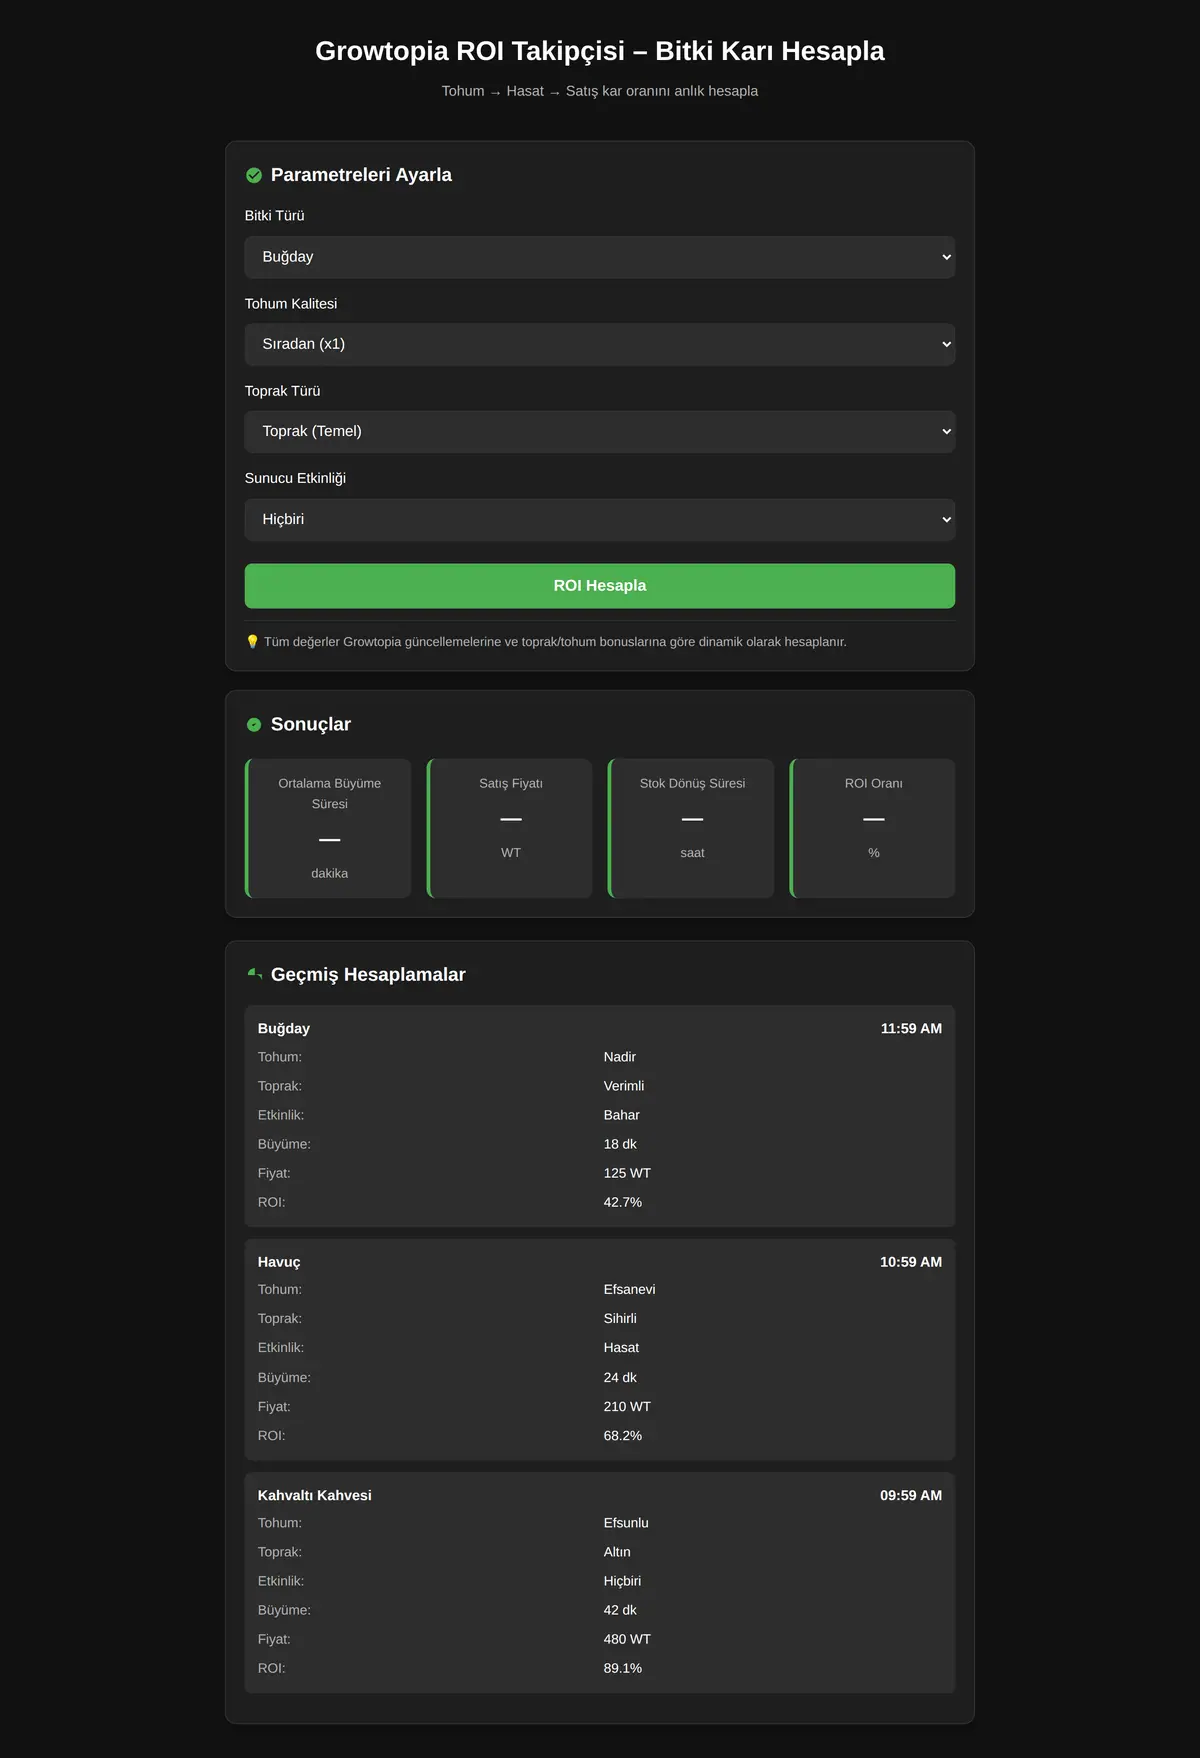Click the green checkmark icon beside Parametreleri Ayarla

(254, 175)
